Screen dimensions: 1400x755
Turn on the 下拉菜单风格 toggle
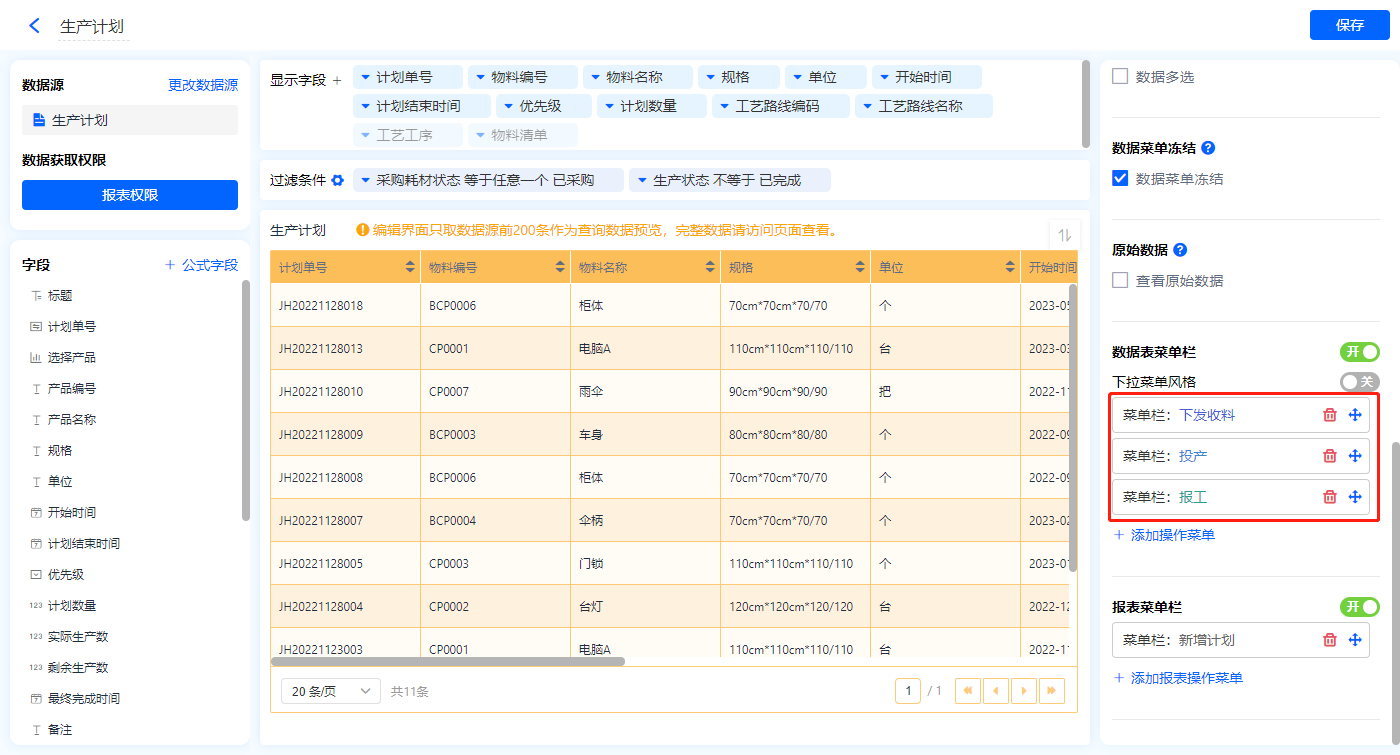point(1359,381)
